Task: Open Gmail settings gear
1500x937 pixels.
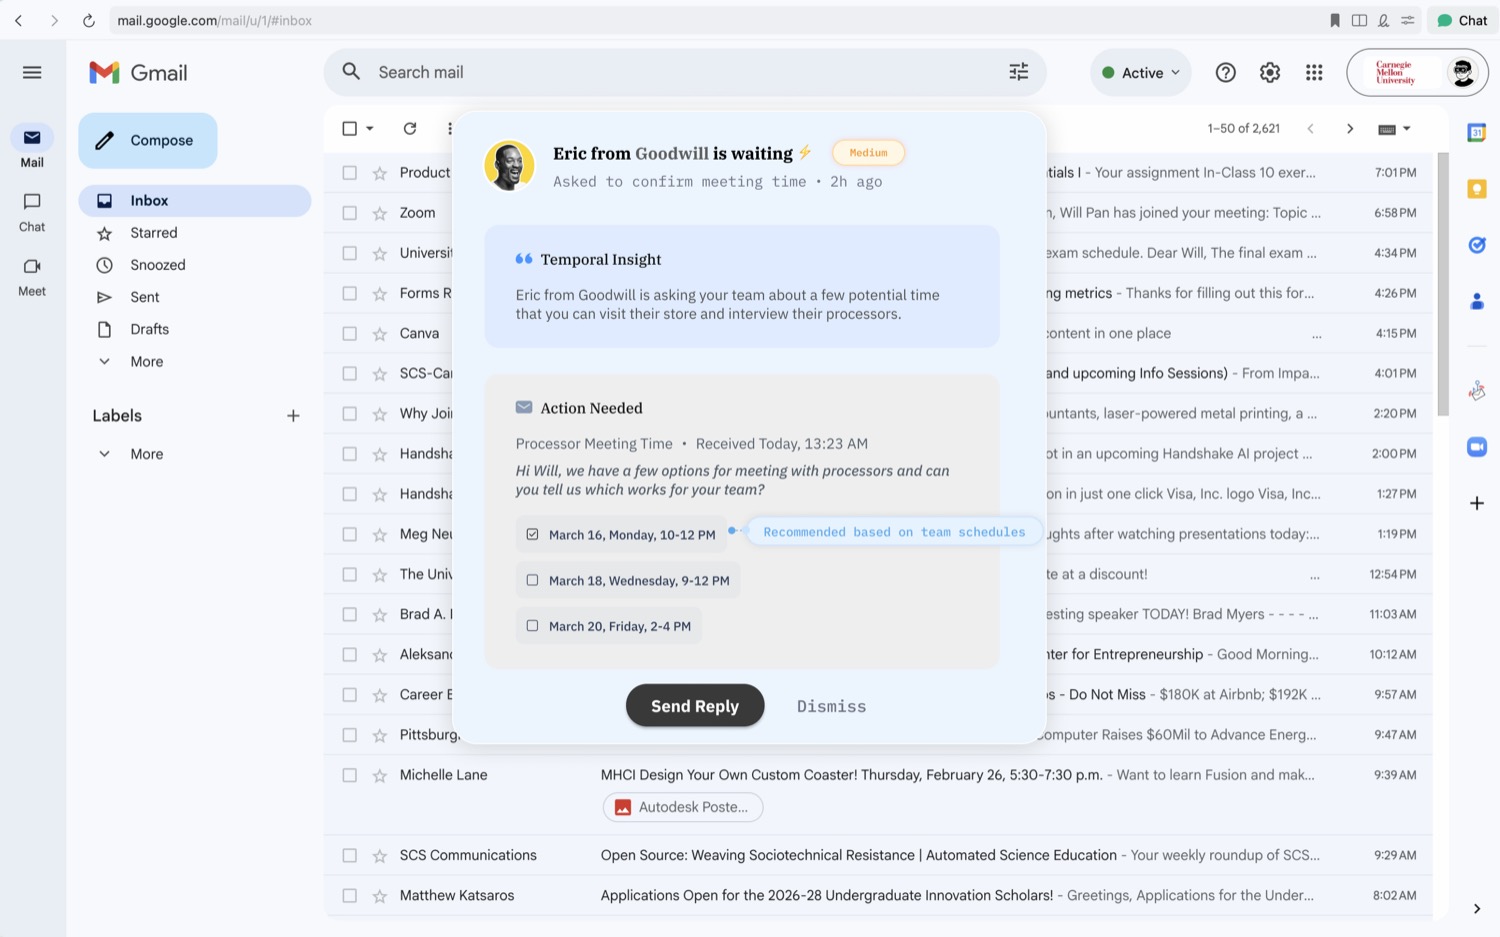Action: click(1269, 72)
